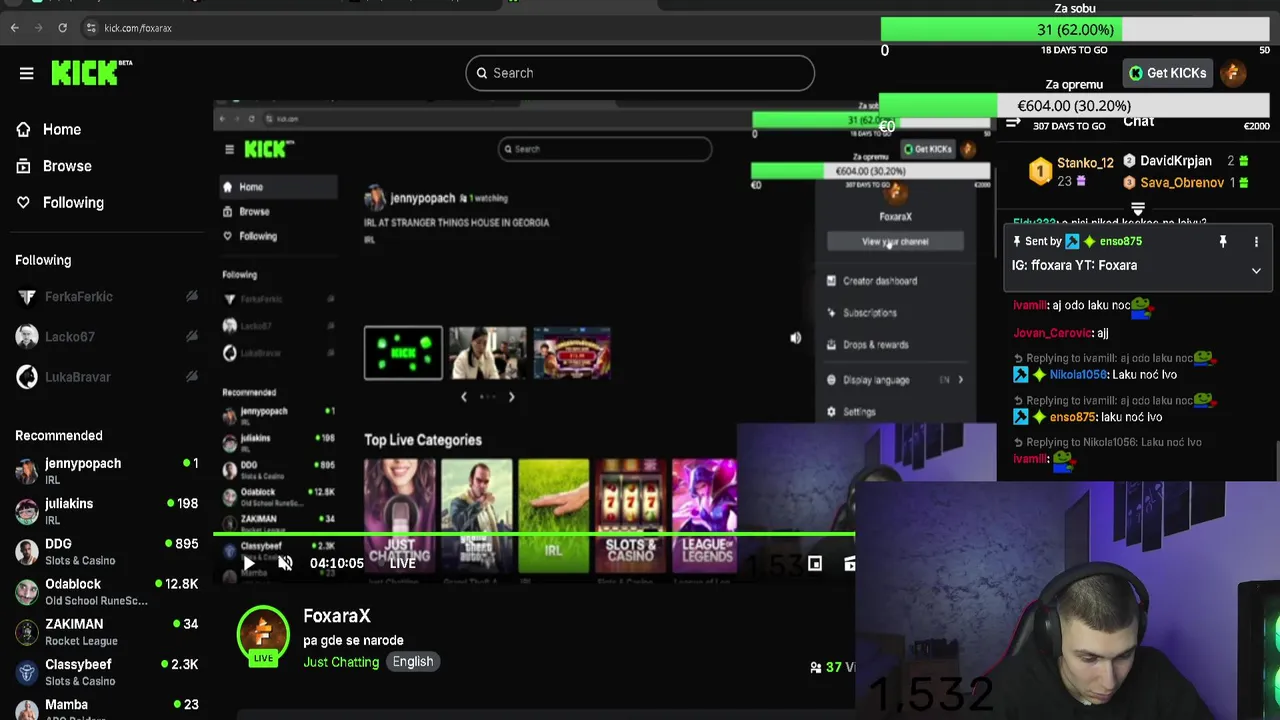This screenshot has width=1280, height=720.
Task: Click the rank 1 badge next to Stanko_12
Action: (x=1041, y=172)
